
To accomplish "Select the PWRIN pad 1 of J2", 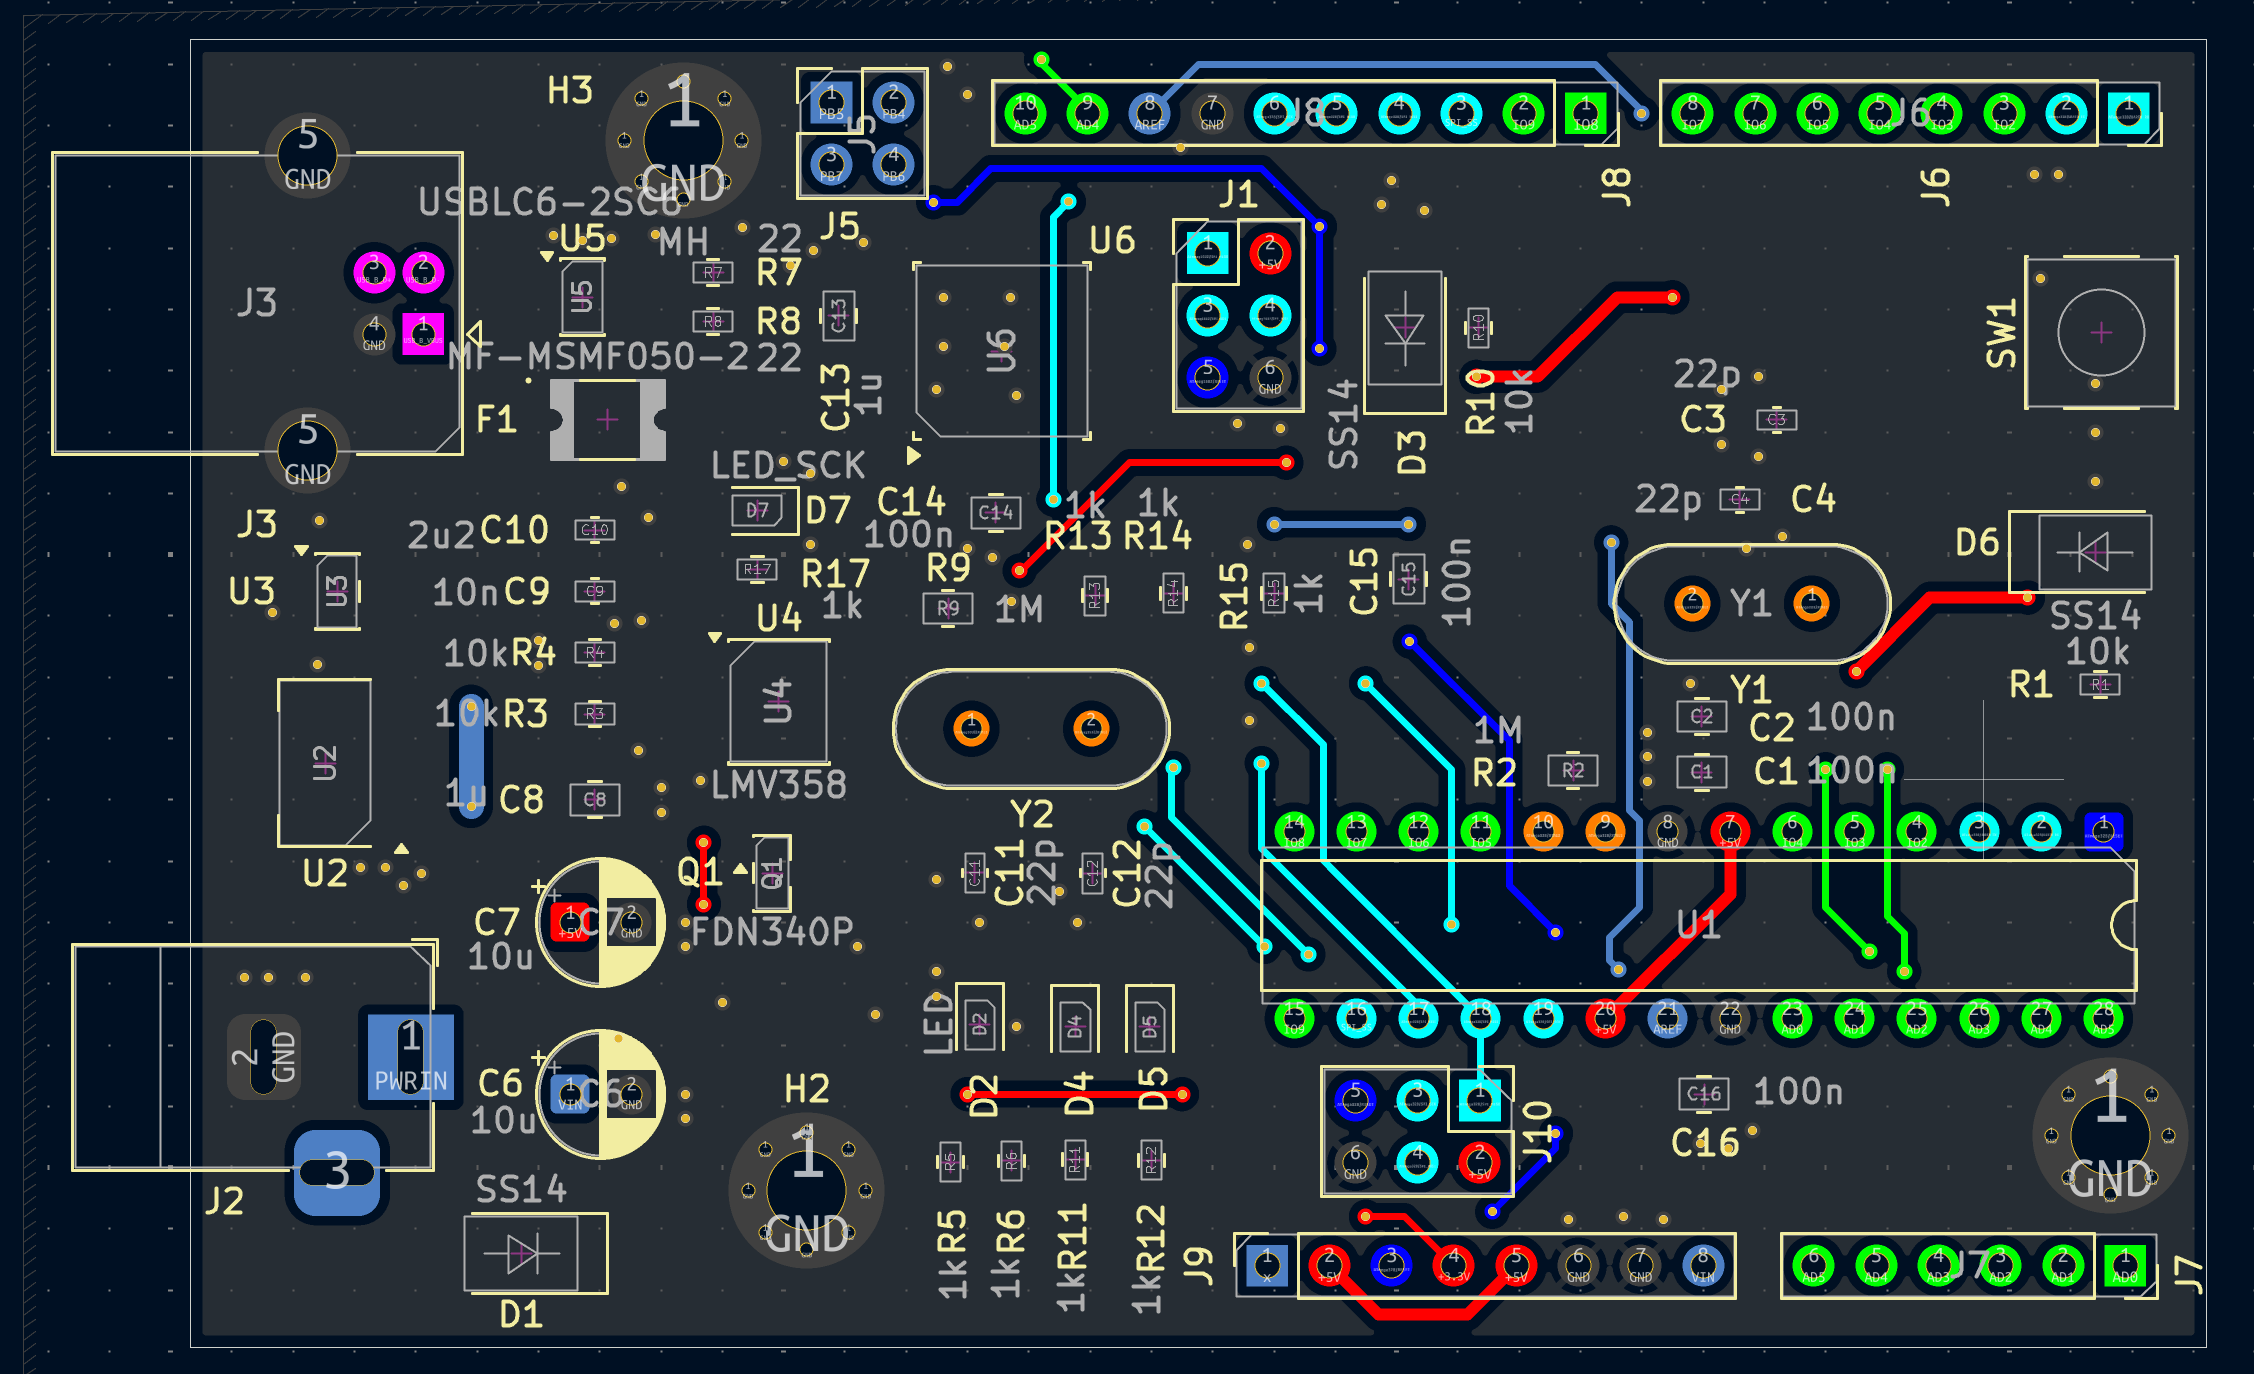I will pyautogui.click(x=411, y=1057).
